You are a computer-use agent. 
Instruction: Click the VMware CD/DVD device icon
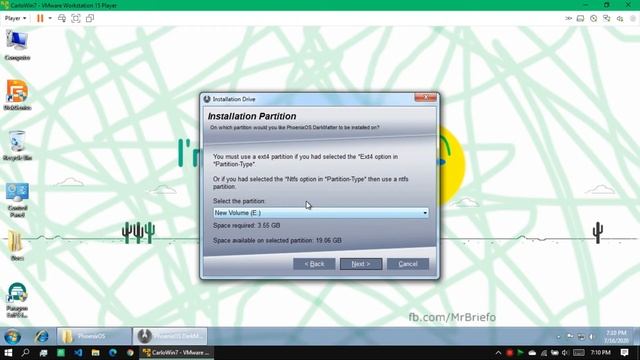[593, 18]
